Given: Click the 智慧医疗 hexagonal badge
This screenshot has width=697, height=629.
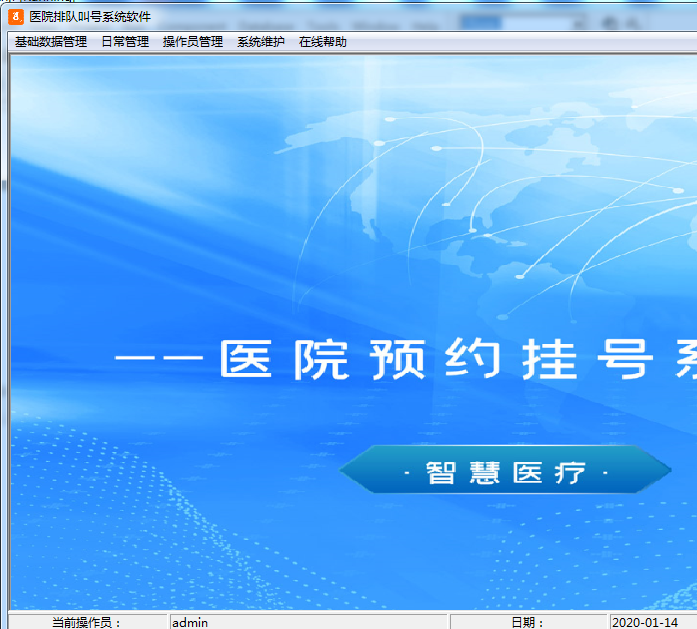Looking at the screenshot, I should (x=505, y=472).
